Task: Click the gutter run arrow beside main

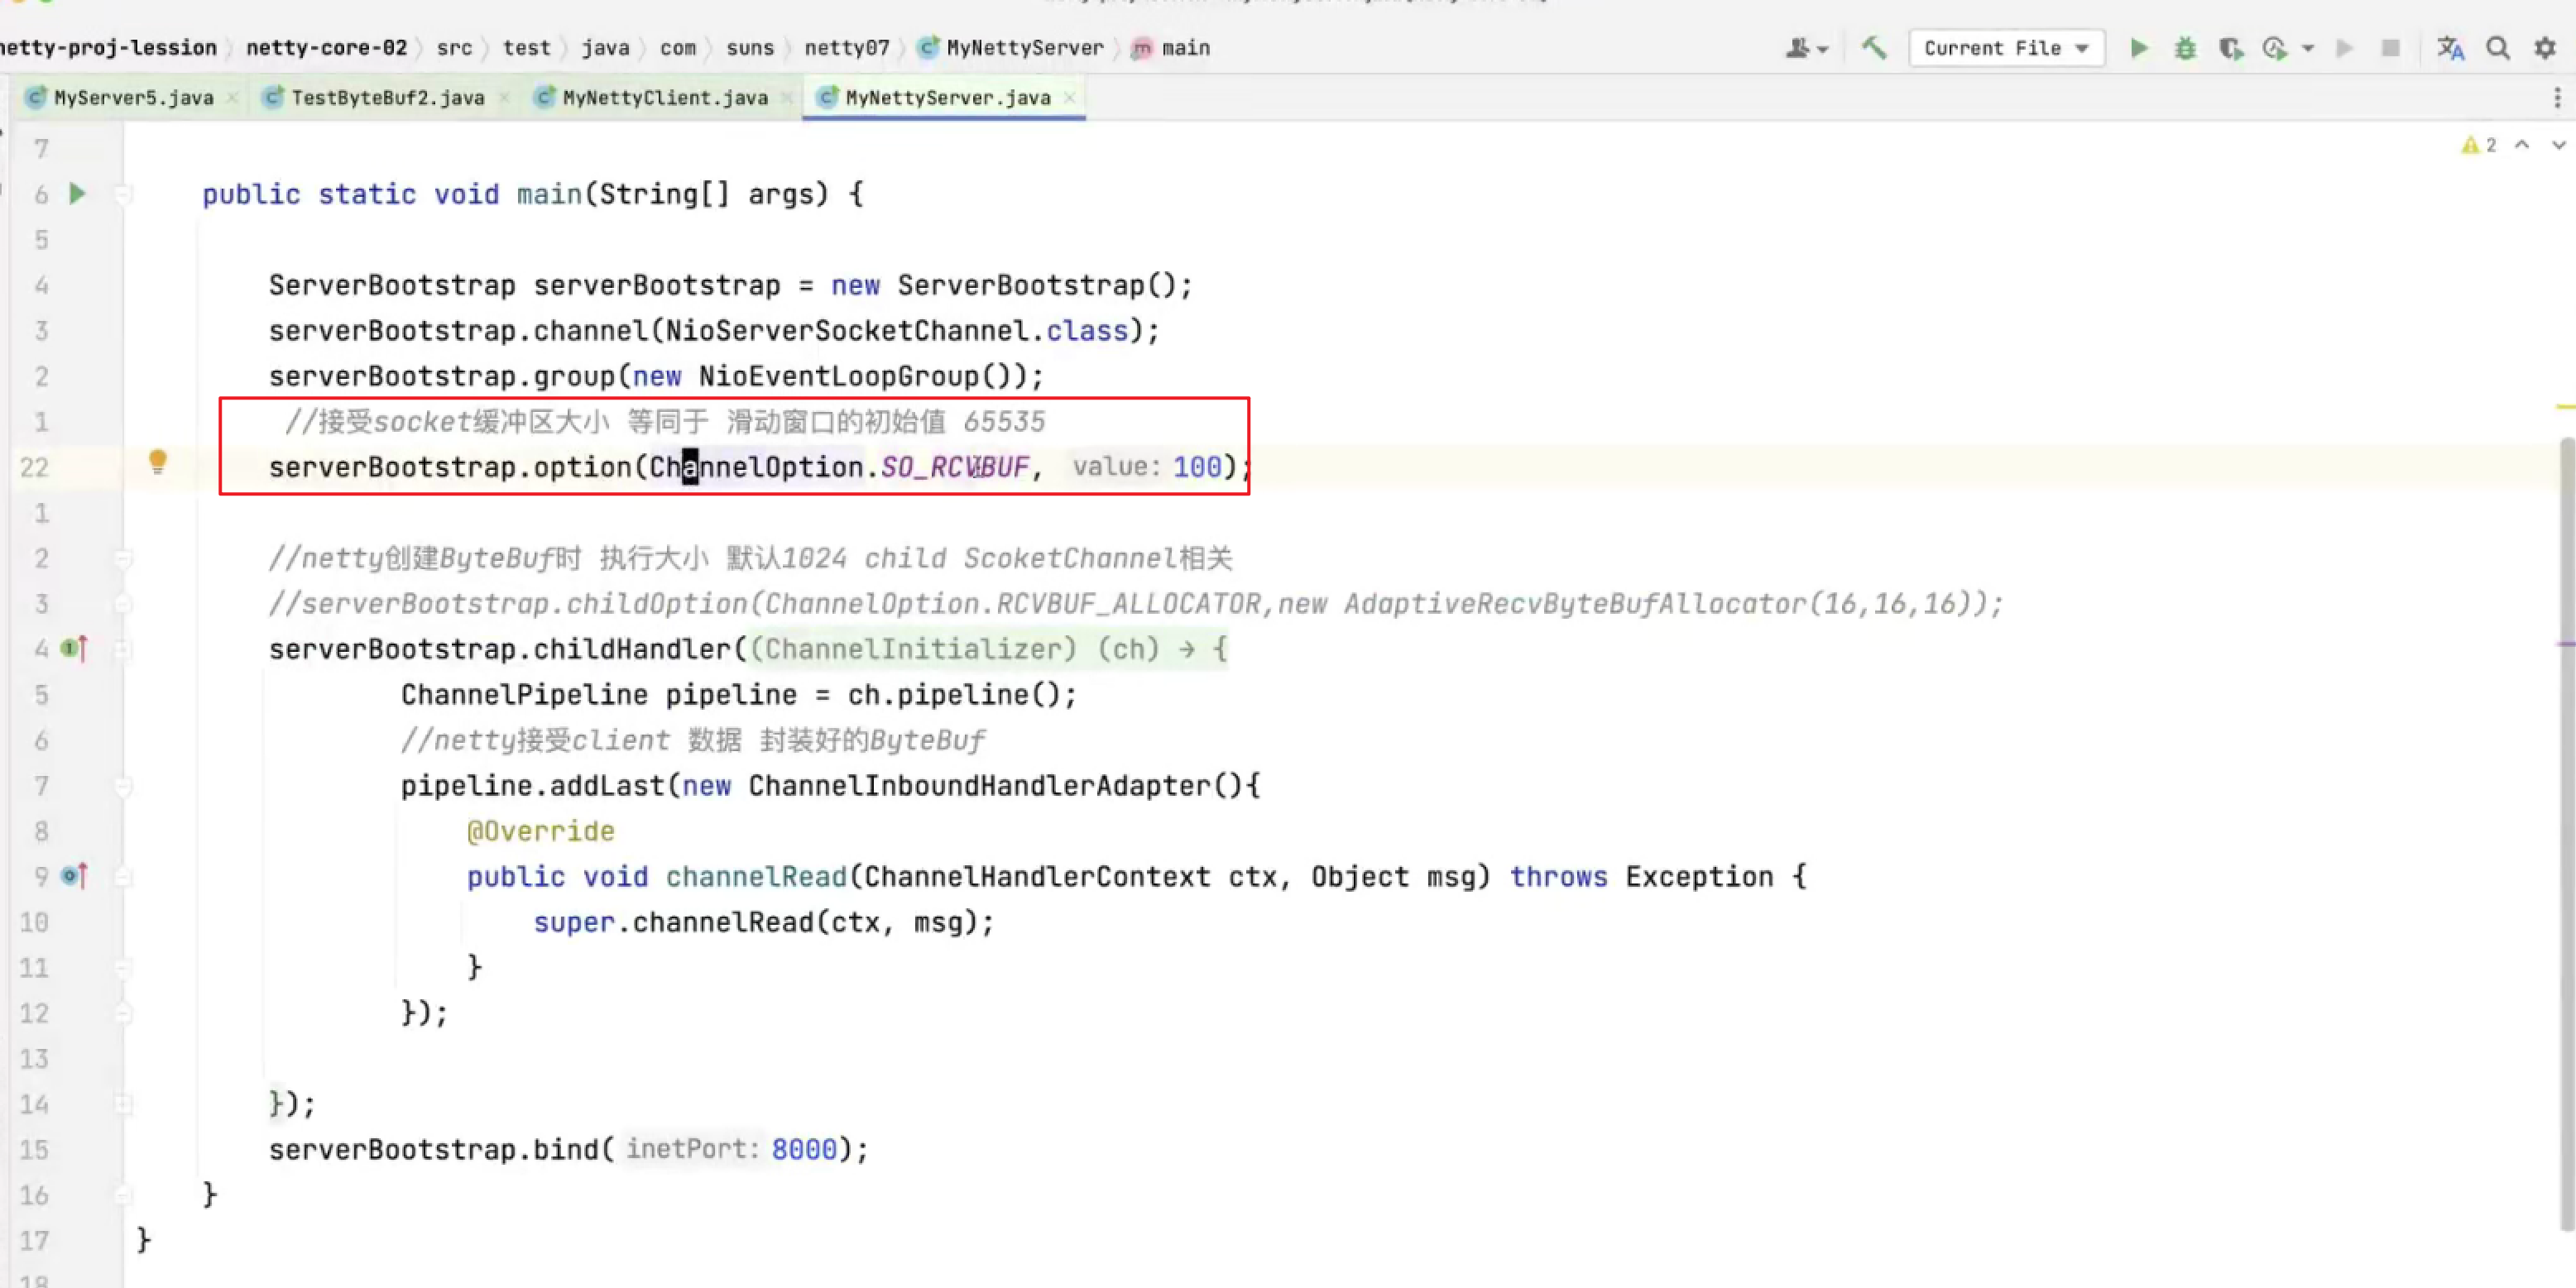Action: click(77, 193)
